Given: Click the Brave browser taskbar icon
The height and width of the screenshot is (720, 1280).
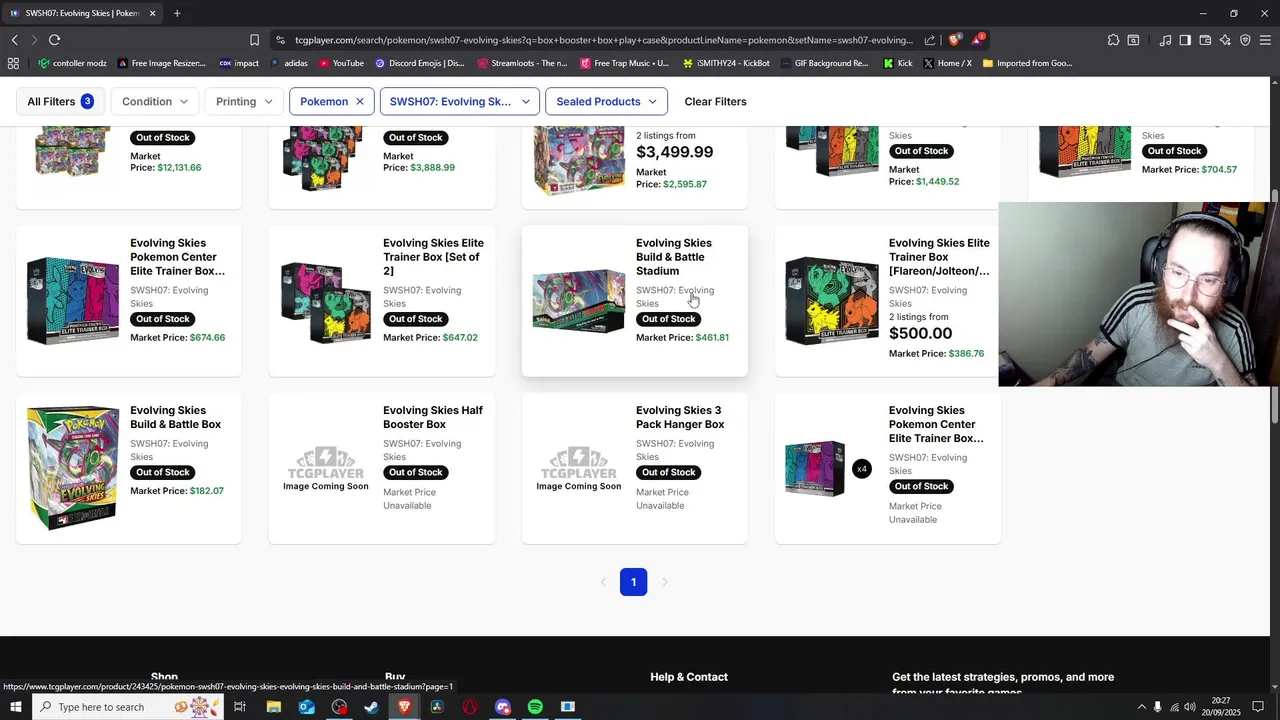Looking at the screenshot, I should (x=404, y=707).
